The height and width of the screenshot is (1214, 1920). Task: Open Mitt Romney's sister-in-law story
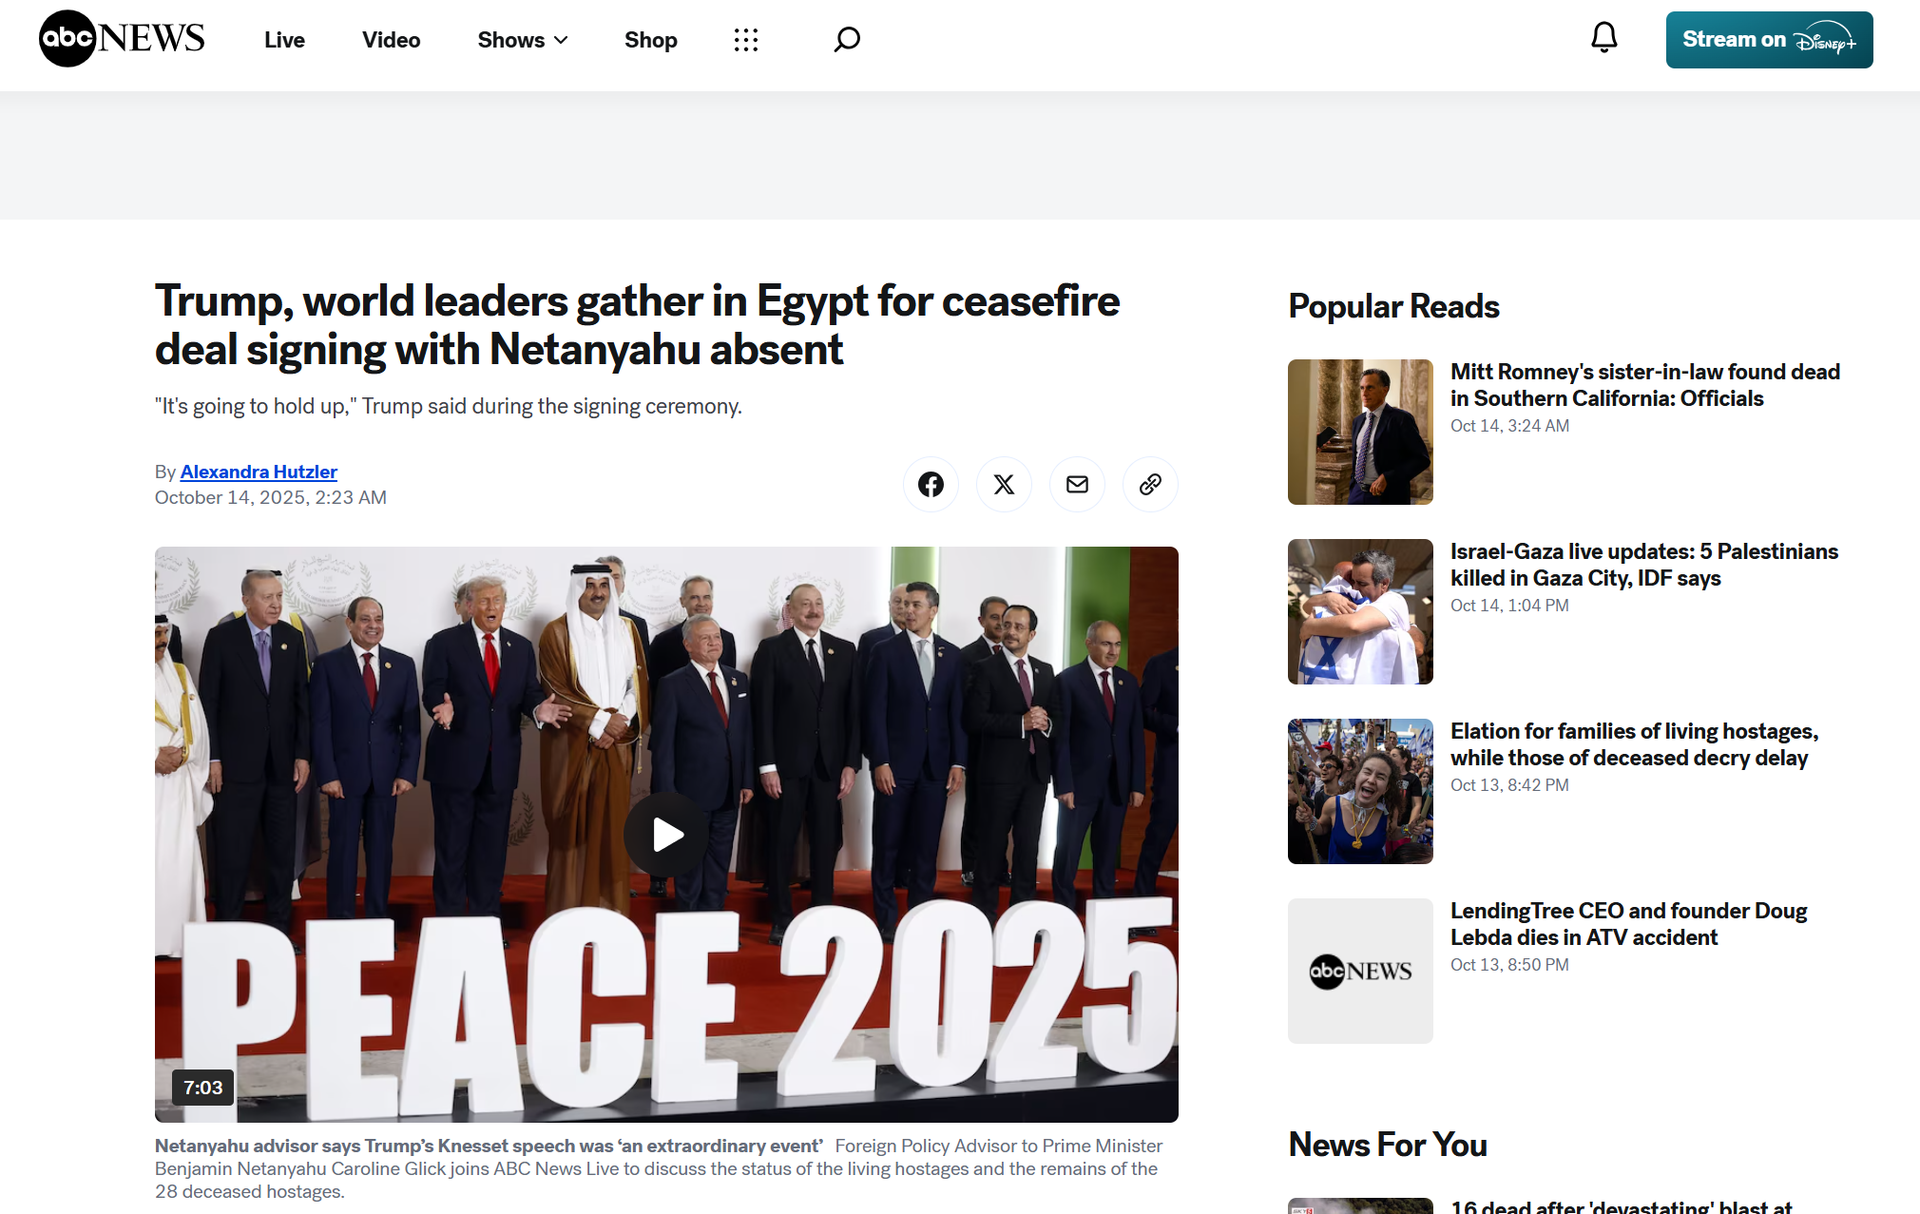(x=1644, y=385)
